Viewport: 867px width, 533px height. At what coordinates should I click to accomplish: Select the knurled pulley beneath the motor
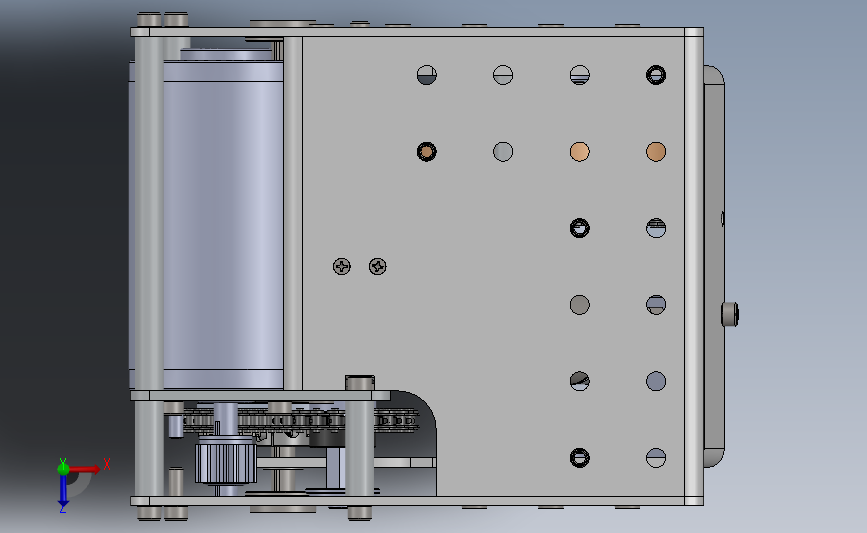226,463
